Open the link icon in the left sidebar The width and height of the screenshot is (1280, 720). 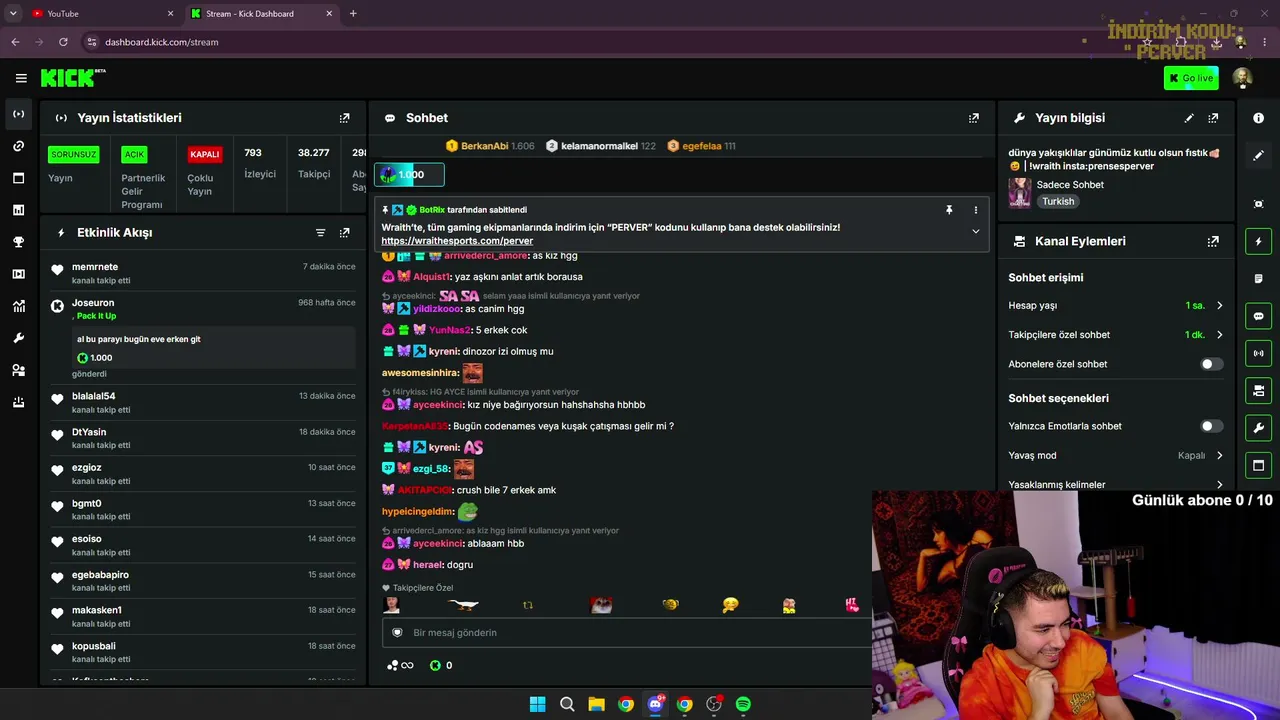click(18, 146)
